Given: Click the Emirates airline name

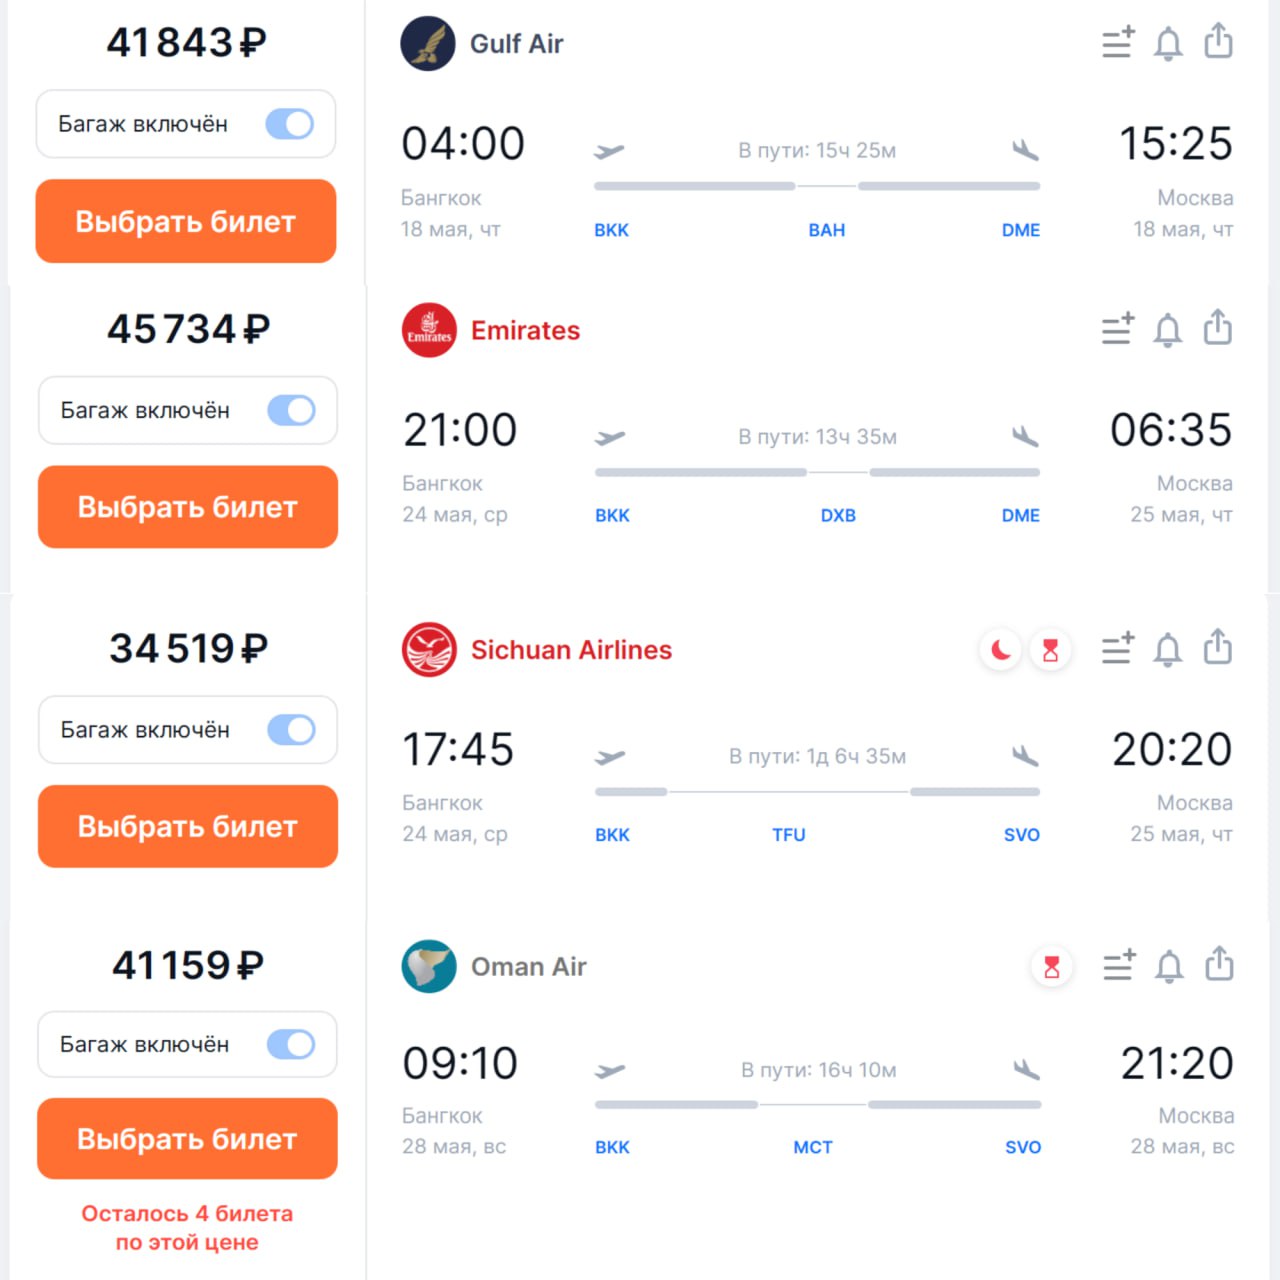Looking at the screenshot, I should [525, 331].
